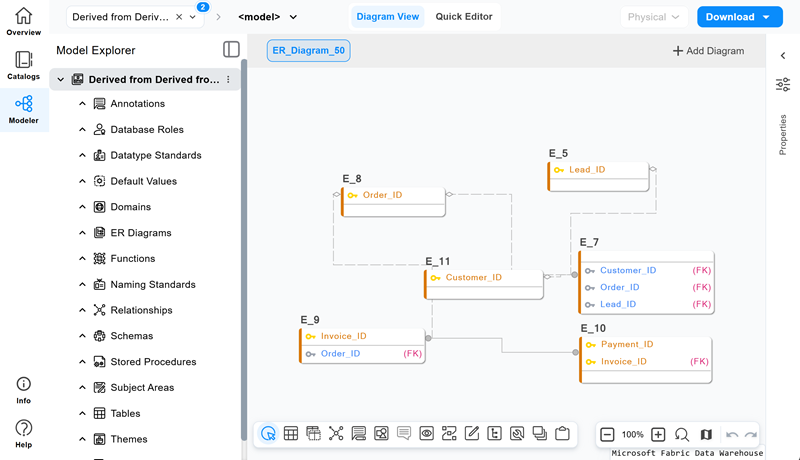Select Stored Procedures tree item

(153, 362)
